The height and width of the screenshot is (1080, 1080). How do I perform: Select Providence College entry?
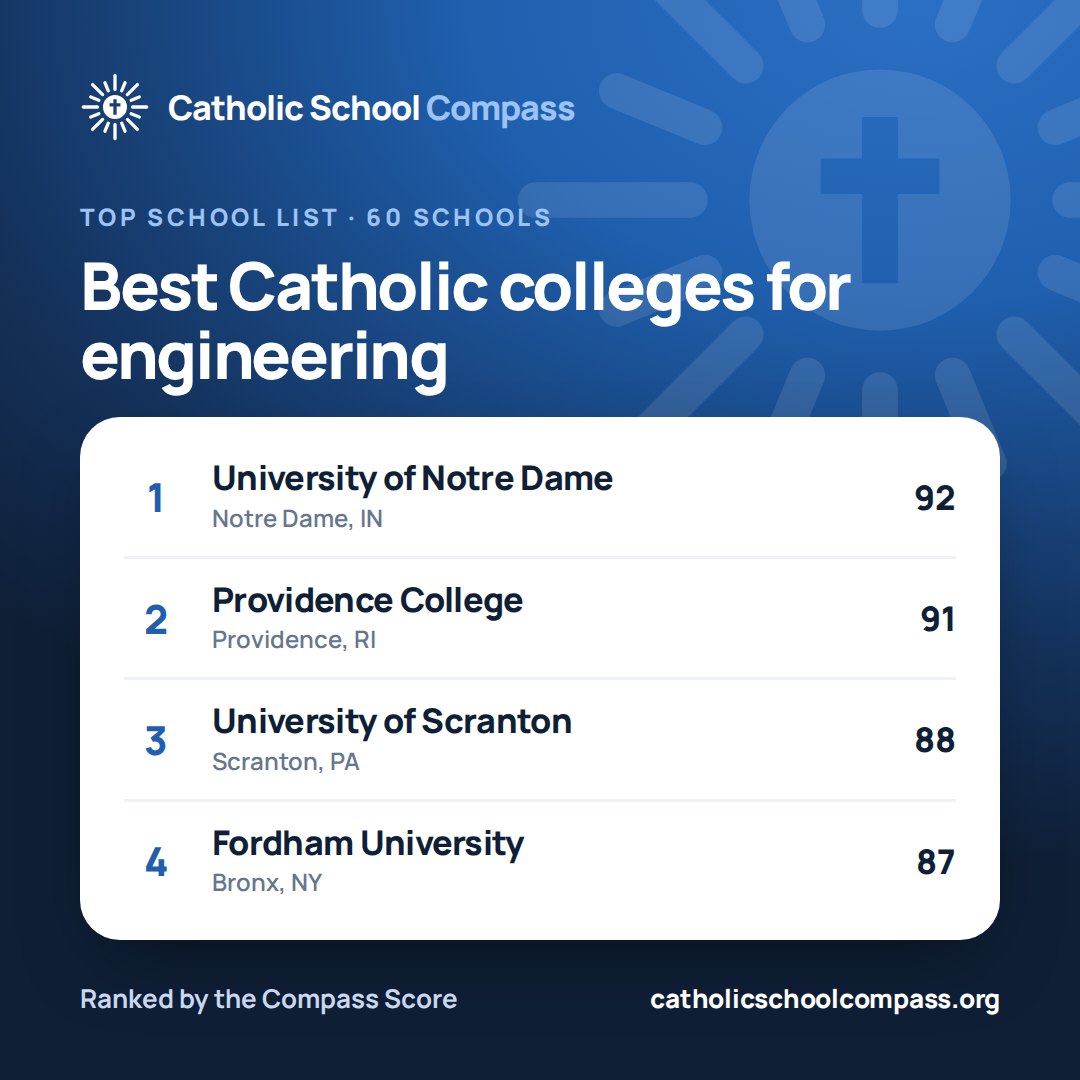[x=539, y=619]
